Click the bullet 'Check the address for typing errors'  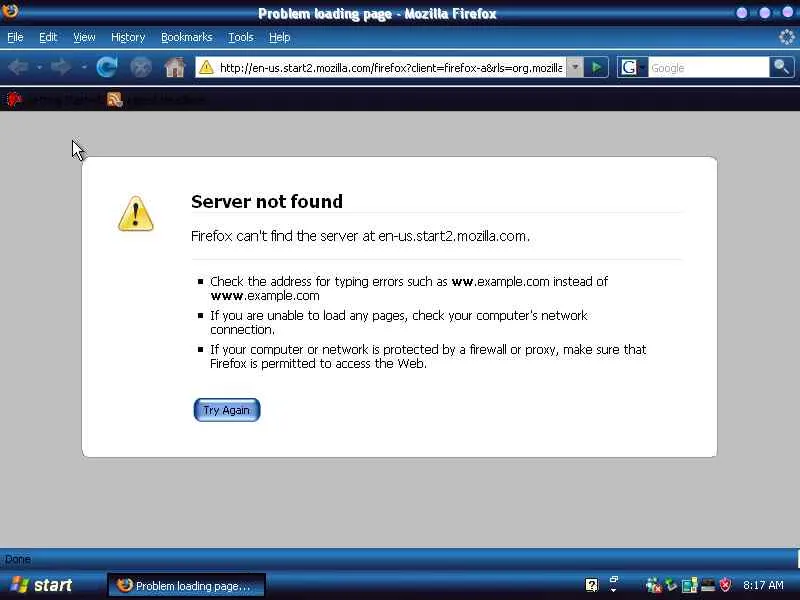pos(409,288)
